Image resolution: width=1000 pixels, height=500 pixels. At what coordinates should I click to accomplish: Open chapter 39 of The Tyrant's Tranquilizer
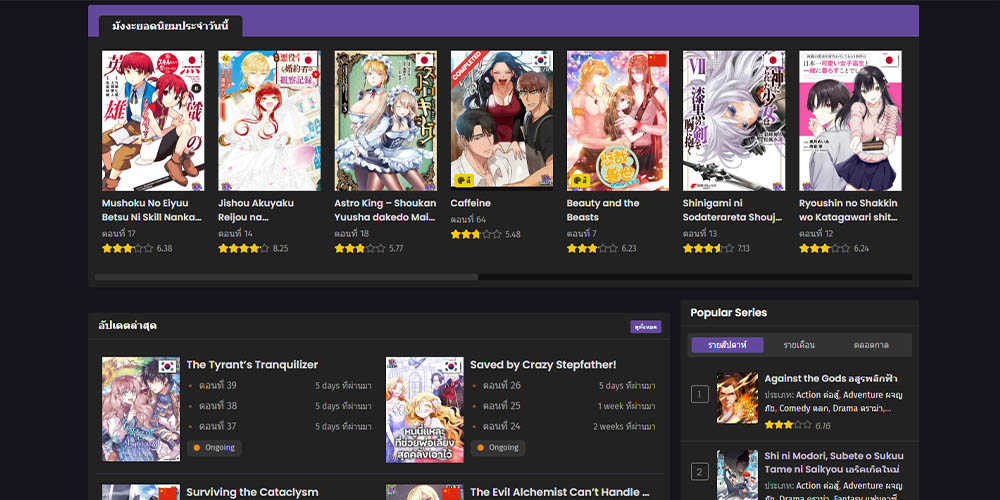[217, 385]
